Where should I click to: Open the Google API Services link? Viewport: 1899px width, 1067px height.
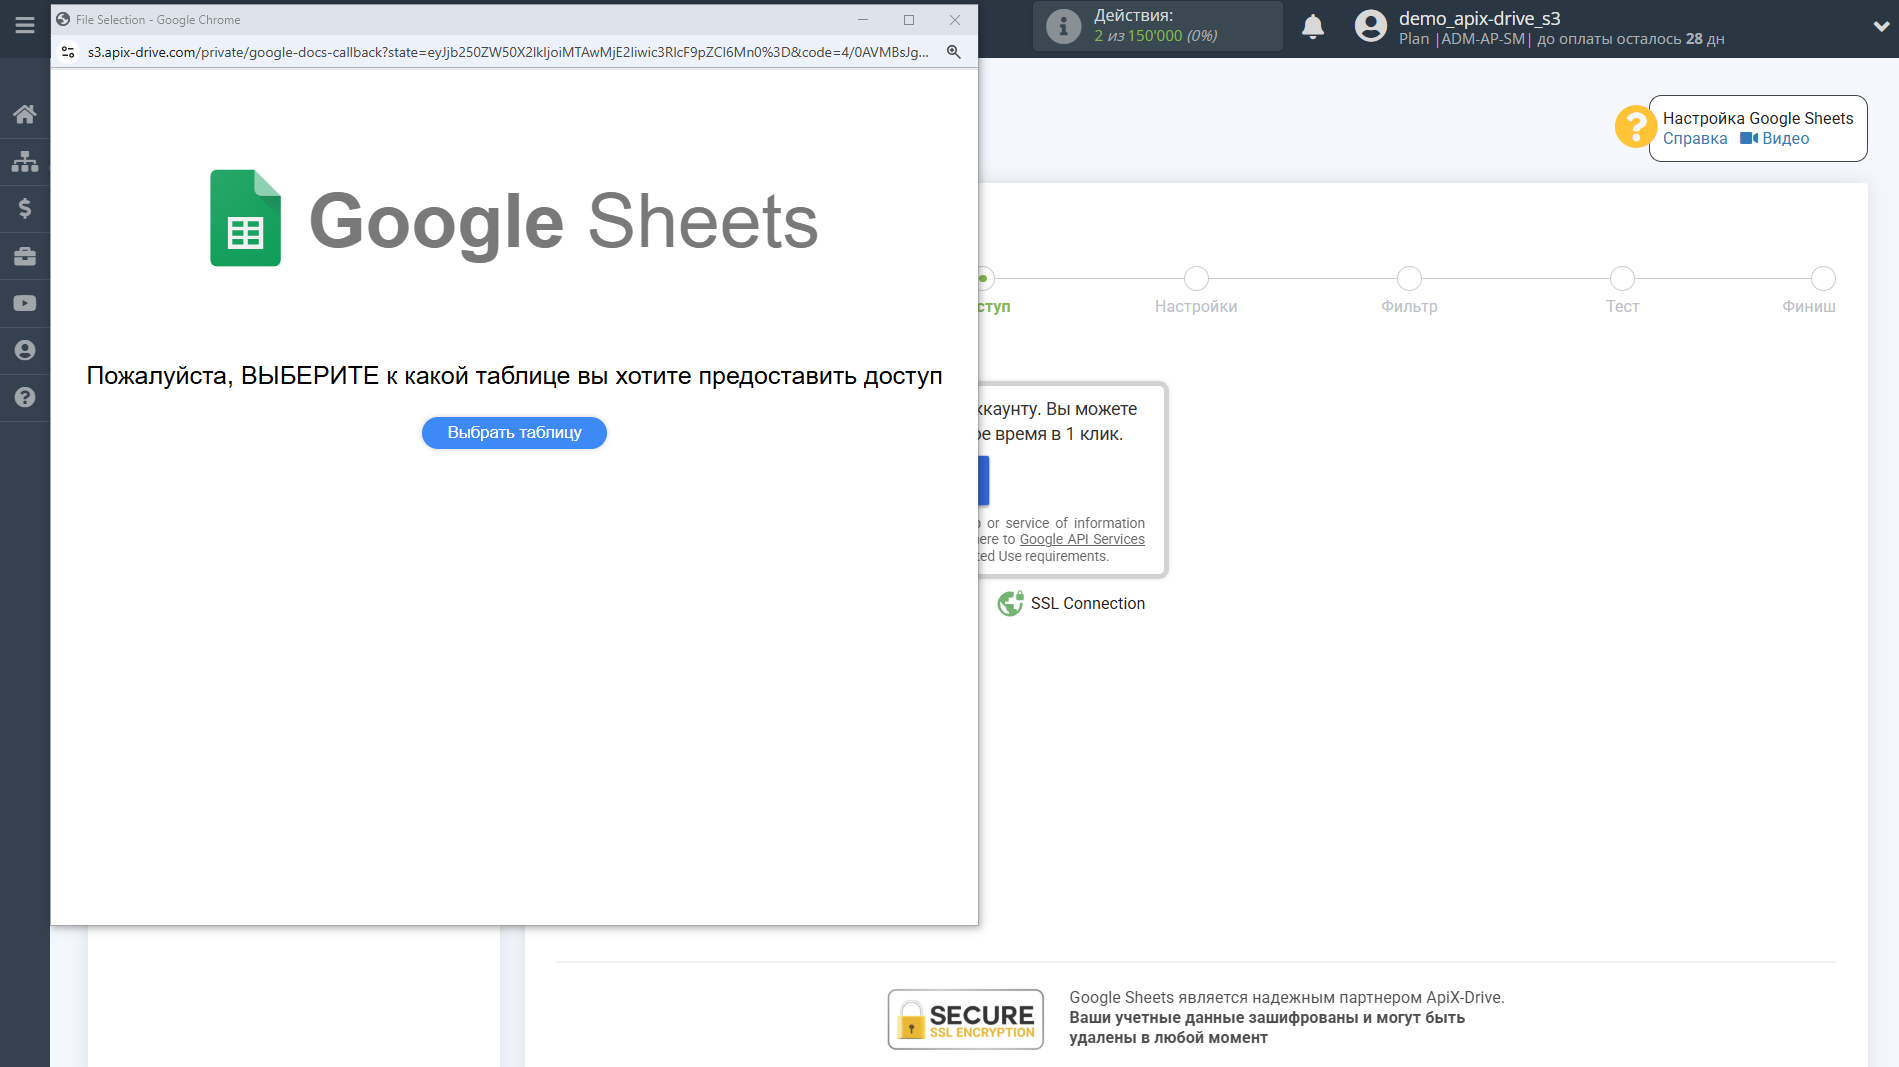click(1082, 540)
